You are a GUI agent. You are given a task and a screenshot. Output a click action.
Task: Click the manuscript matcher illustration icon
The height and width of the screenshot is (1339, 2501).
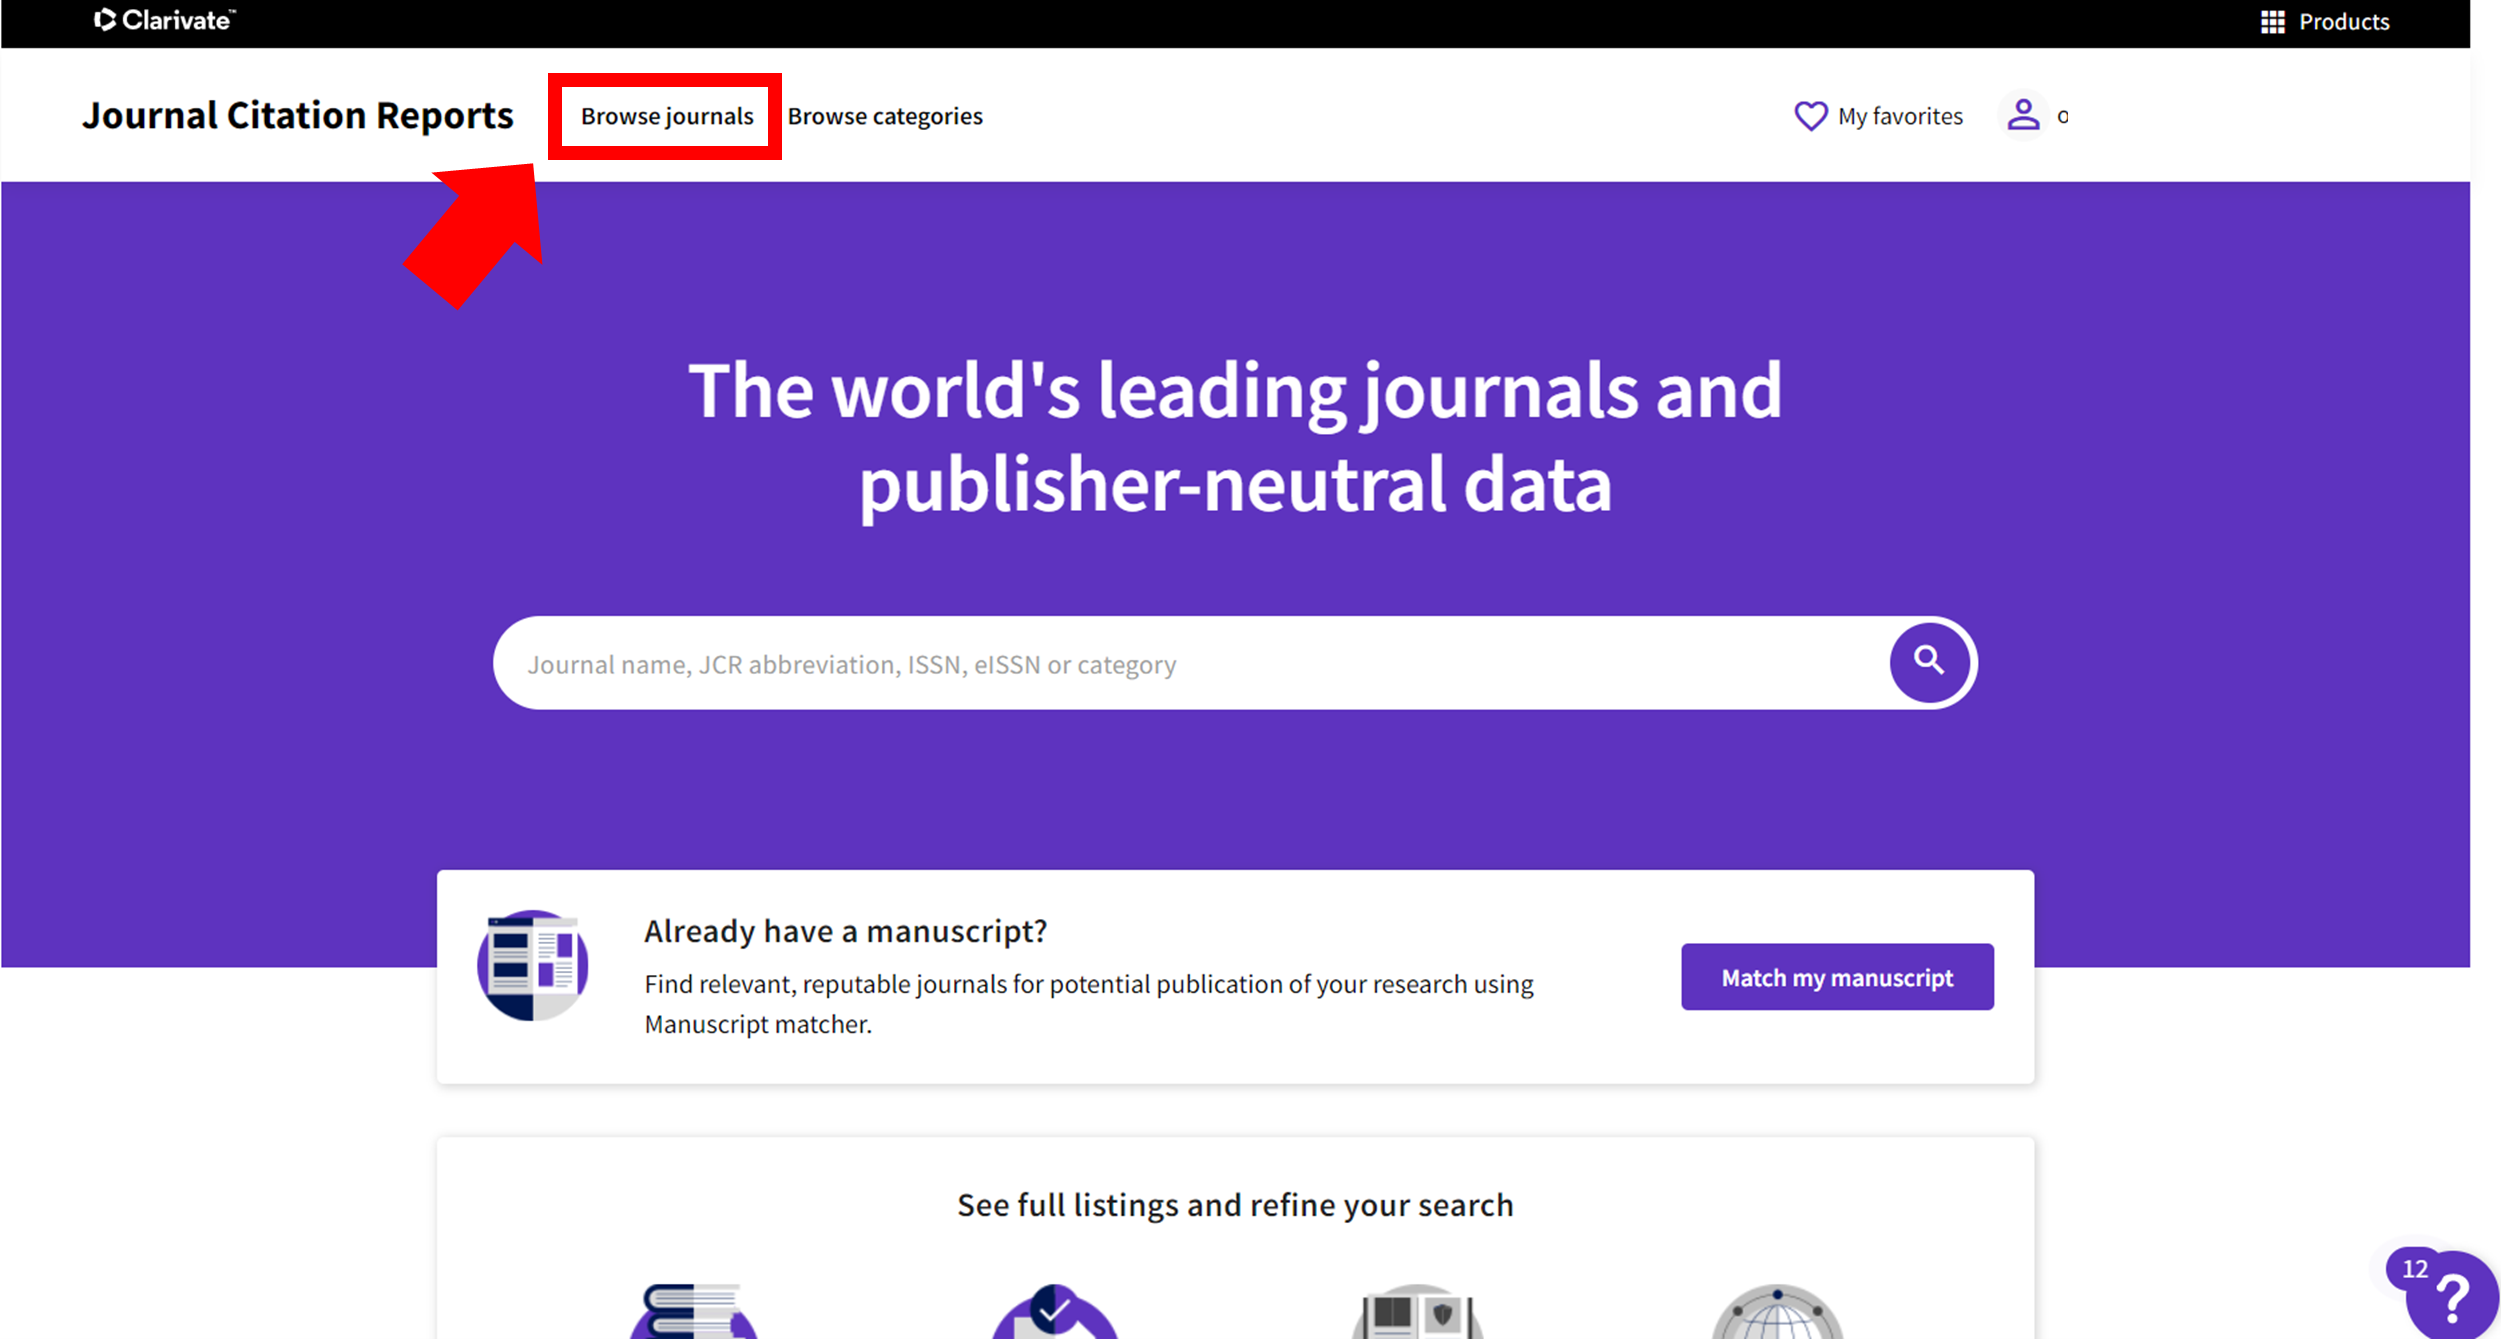532,965
